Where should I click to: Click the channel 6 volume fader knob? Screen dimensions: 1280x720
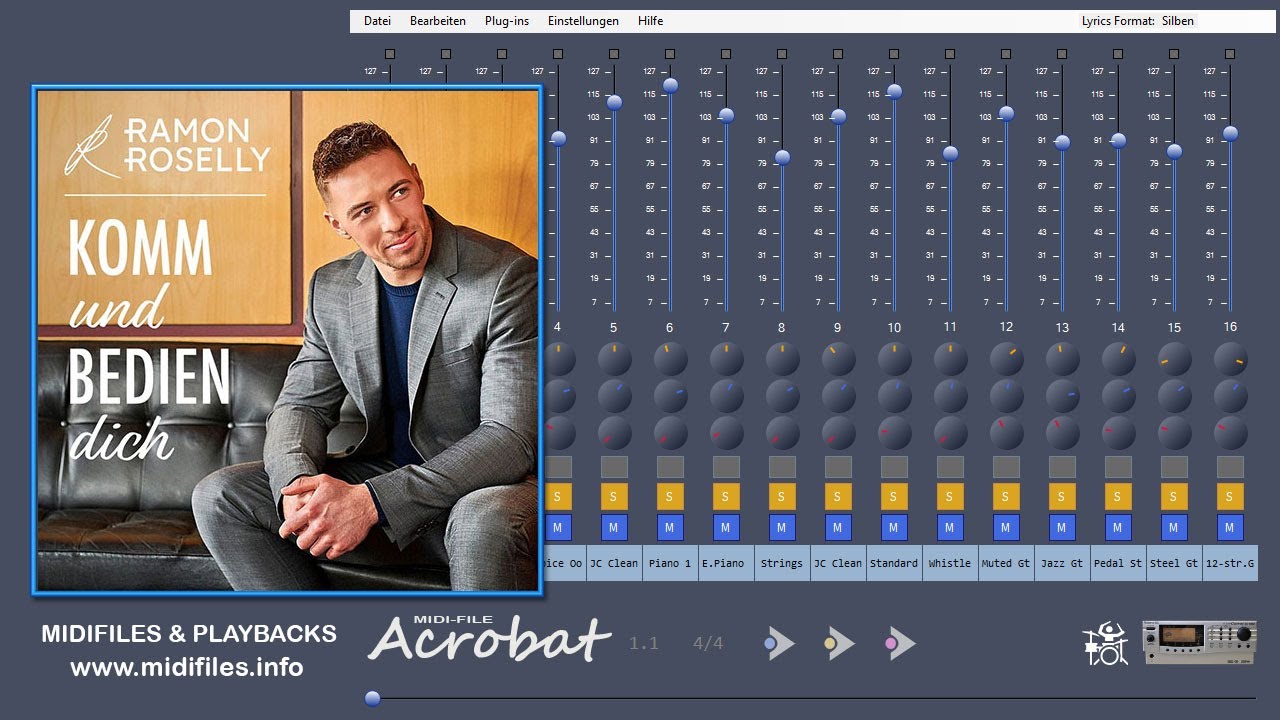pos(670,85)
